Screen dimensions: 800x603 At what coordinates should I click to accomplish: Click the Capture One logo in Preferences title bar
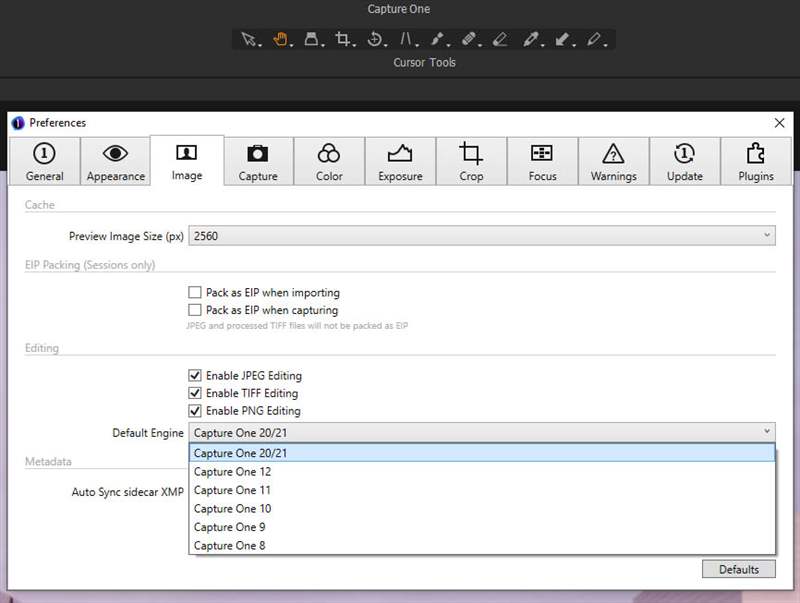pos(18,123)
